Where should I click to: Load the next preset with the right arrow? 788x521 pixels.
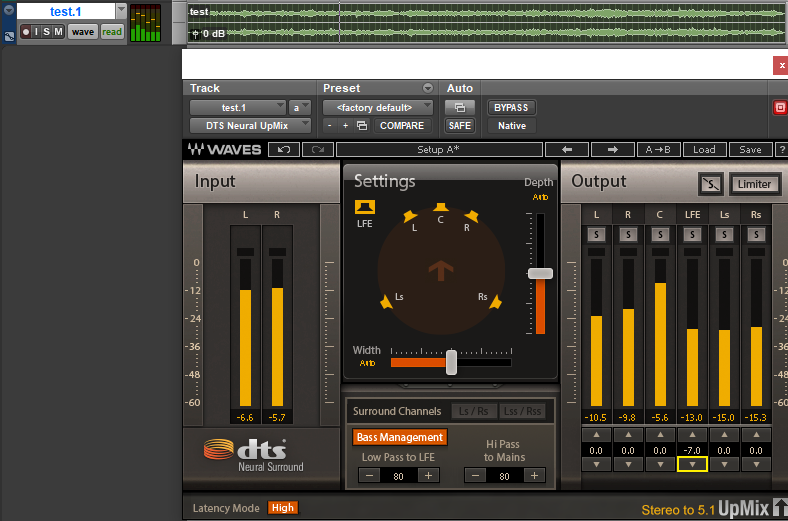click(x=612, y=149)
